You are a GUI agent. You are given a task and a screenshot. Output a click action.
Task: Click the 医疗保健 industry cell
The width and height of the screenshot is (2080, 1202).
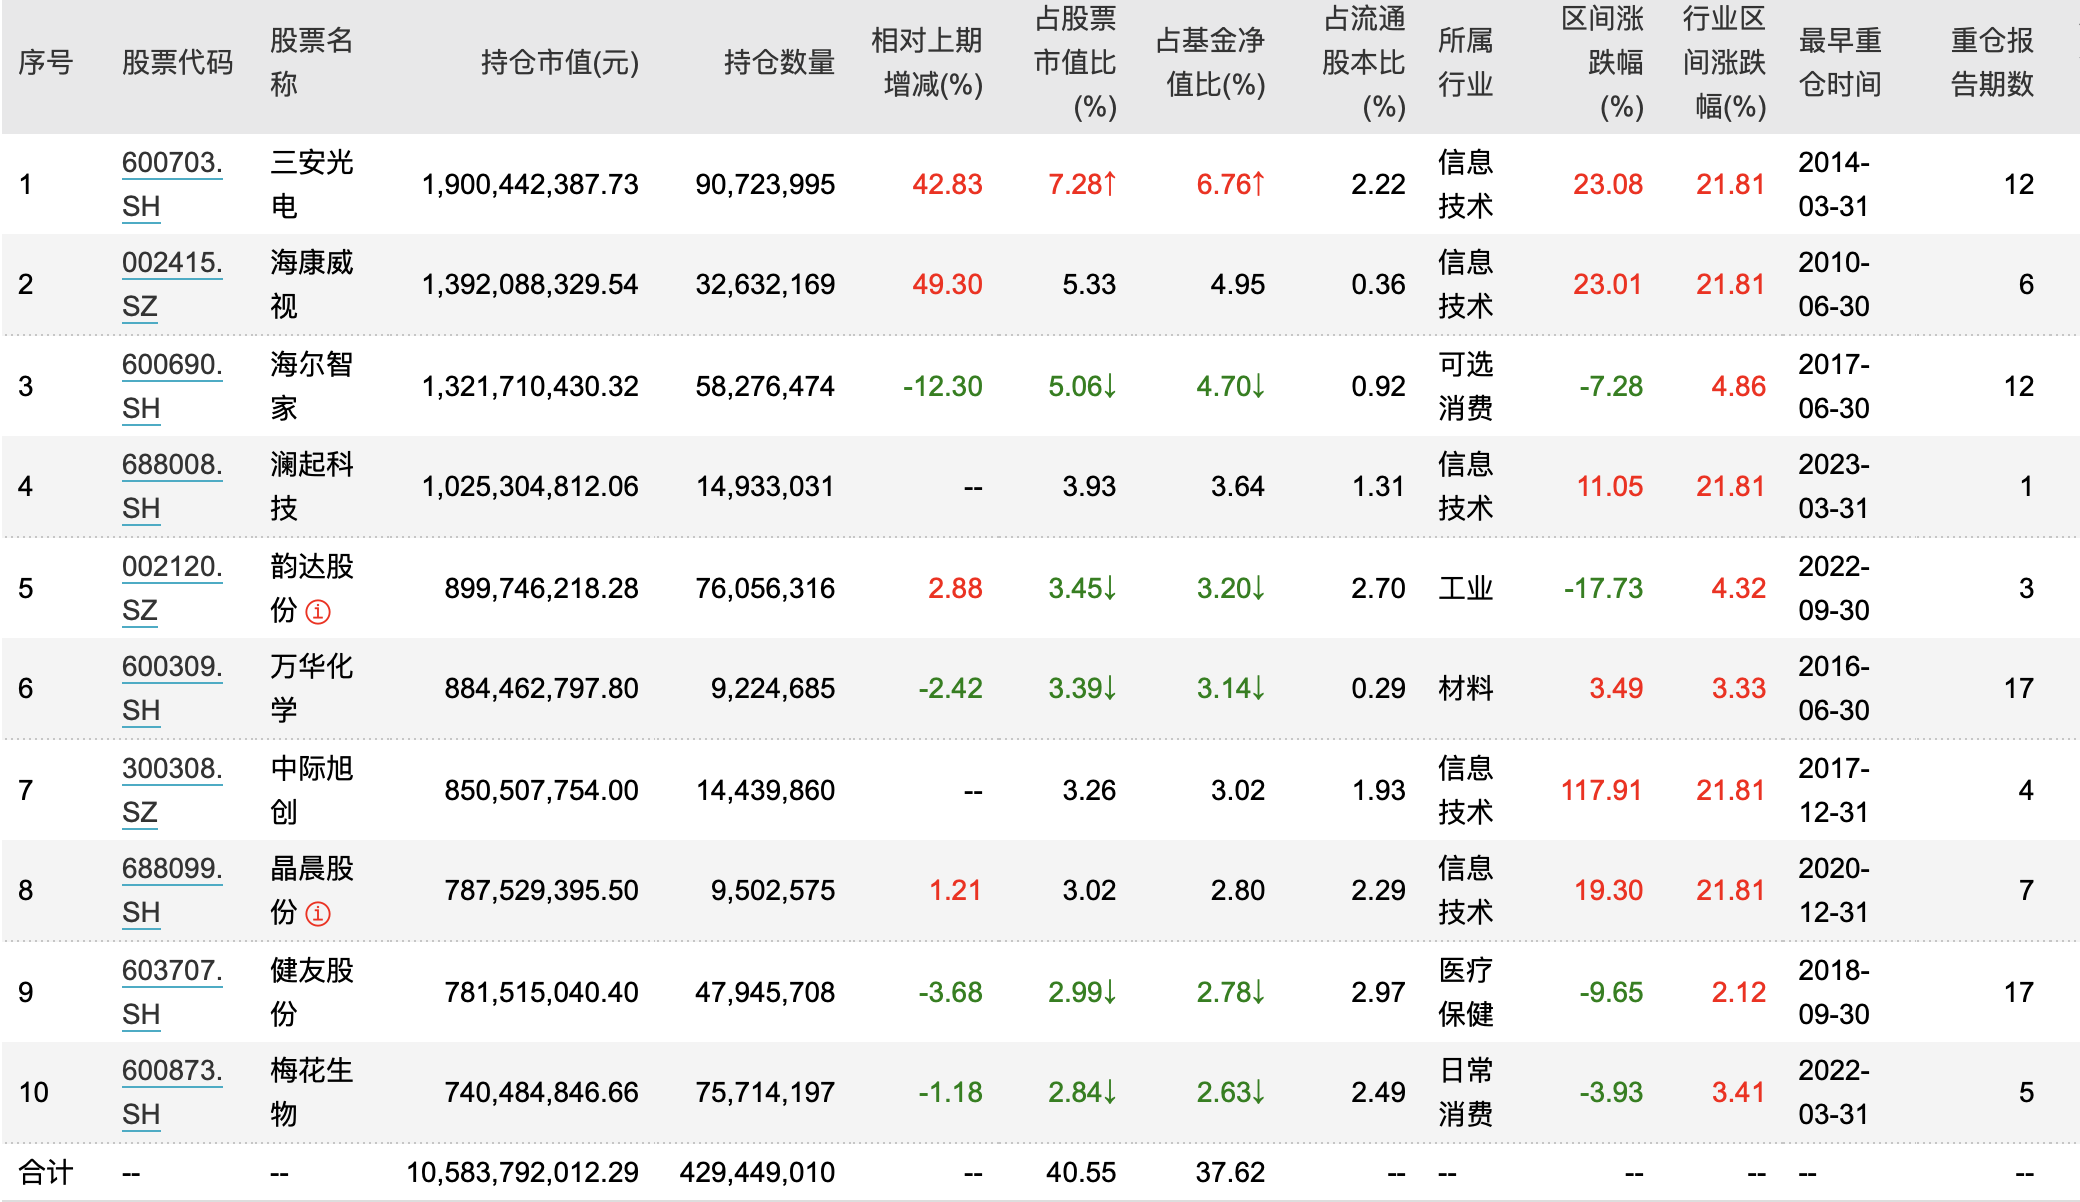pyautogui.click(x=1466, y=992)
